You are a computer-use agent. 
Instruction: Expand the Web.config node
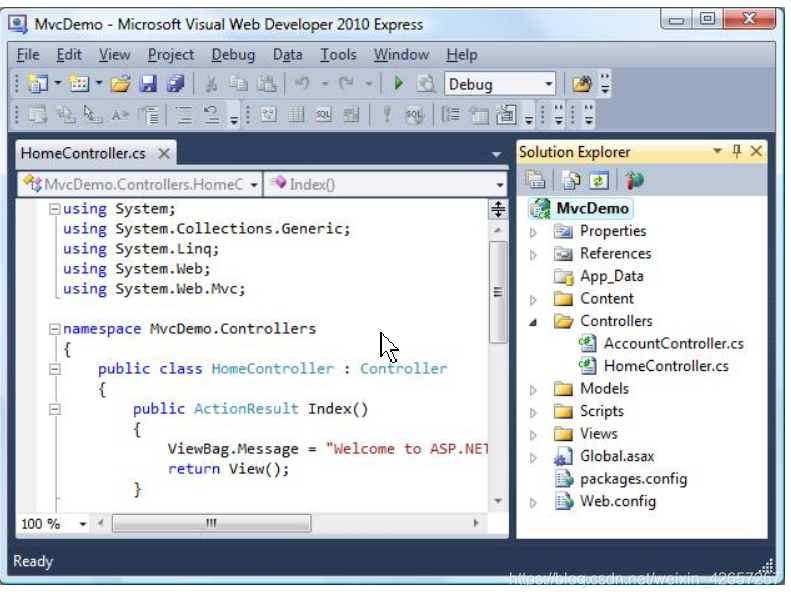(x=533, y=503)
